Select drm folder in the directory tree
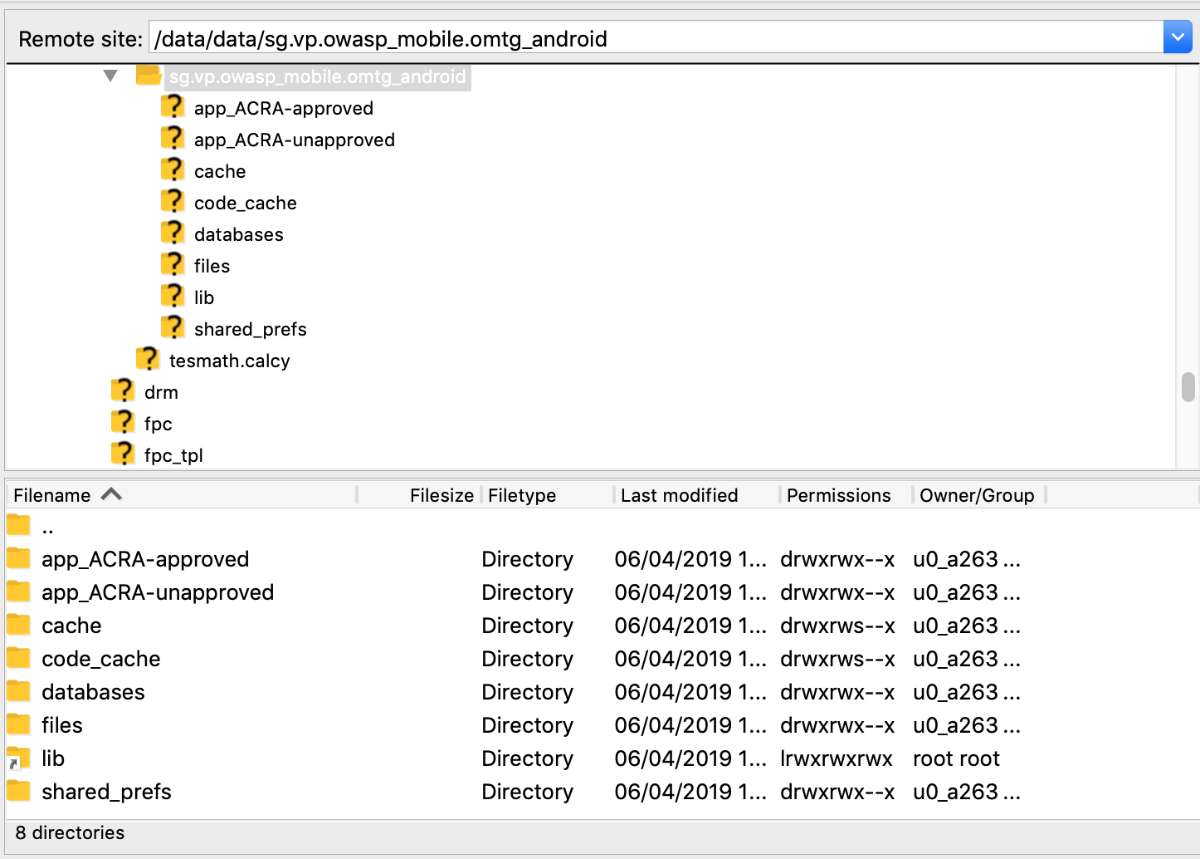Image resolution: width=1200 pixels, height=859 pixels. [x=161, y=393]
